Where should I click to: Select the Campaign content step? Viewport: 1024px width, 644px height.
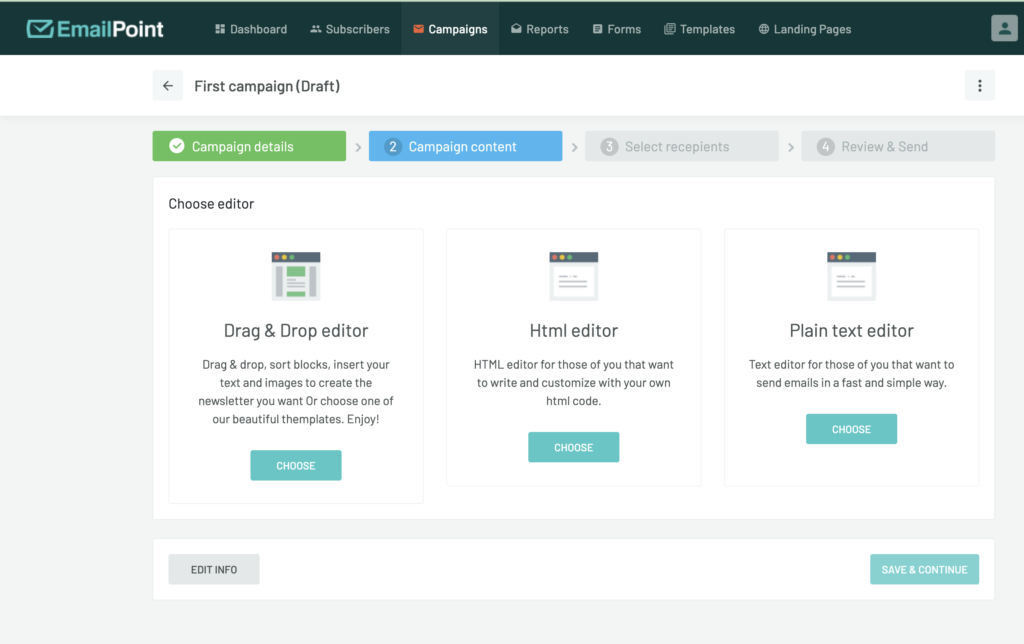465,146
